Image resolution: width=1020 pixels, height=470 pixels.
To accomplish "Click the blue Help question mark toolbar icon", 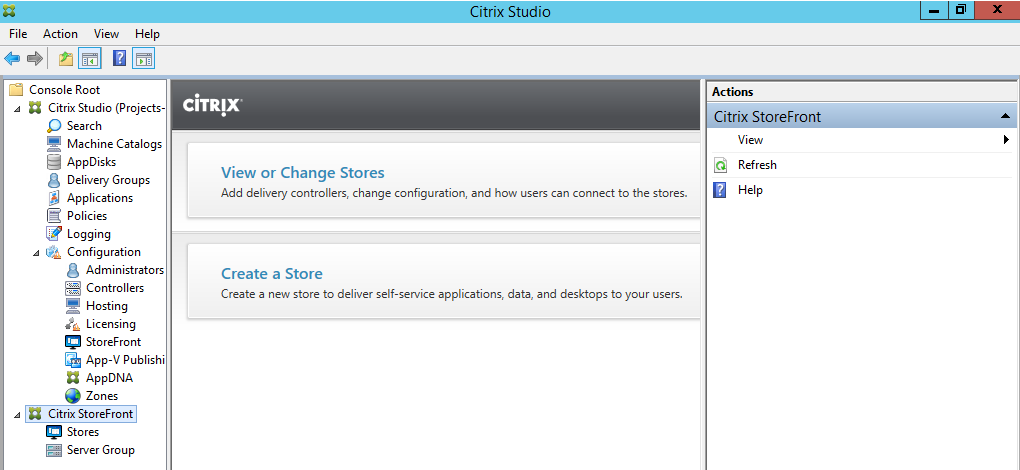I will [119, 59].
